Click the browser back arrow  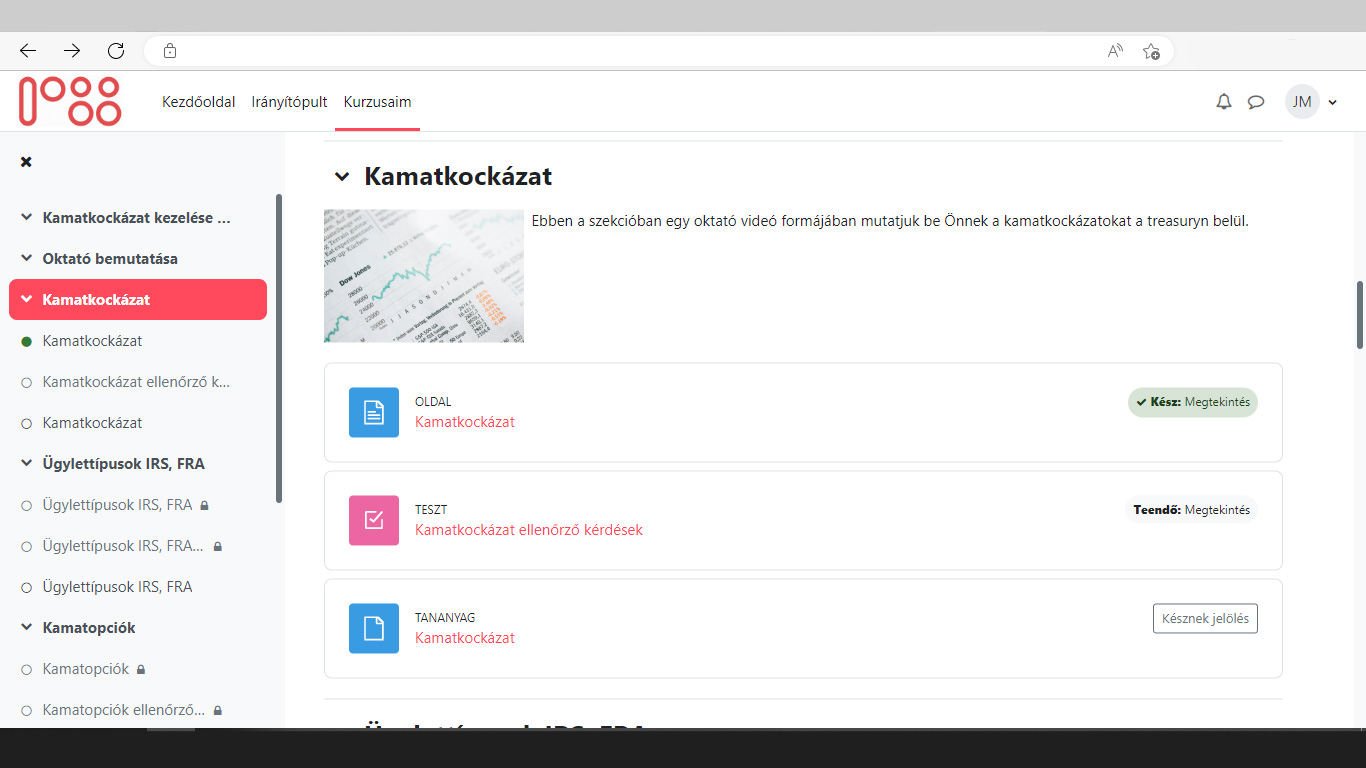pyautogui.click(x=27, y=50)
